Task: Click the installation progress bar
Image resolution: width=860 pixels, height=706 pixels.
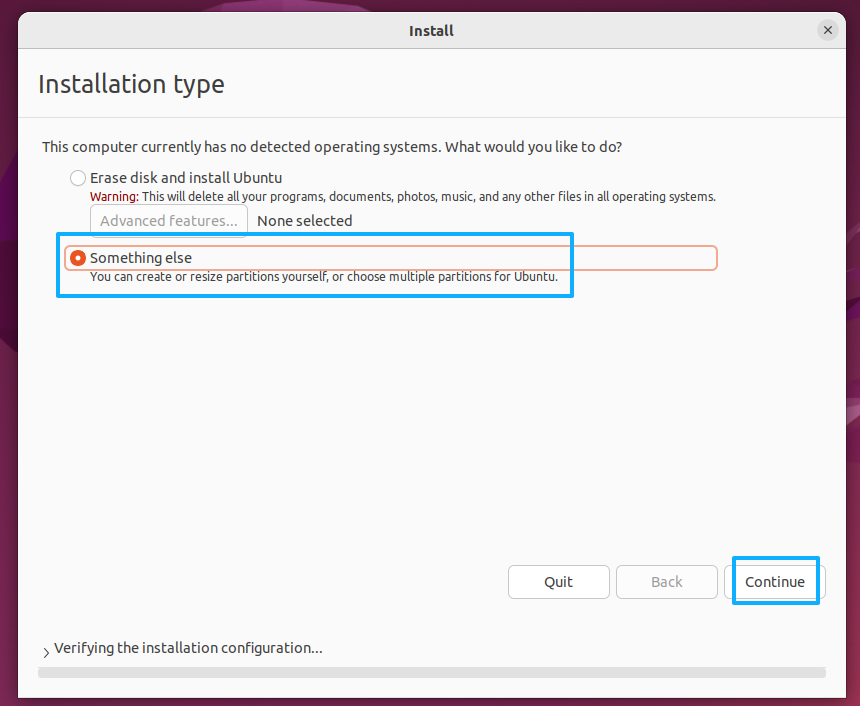Action: (x=432, y=673)
